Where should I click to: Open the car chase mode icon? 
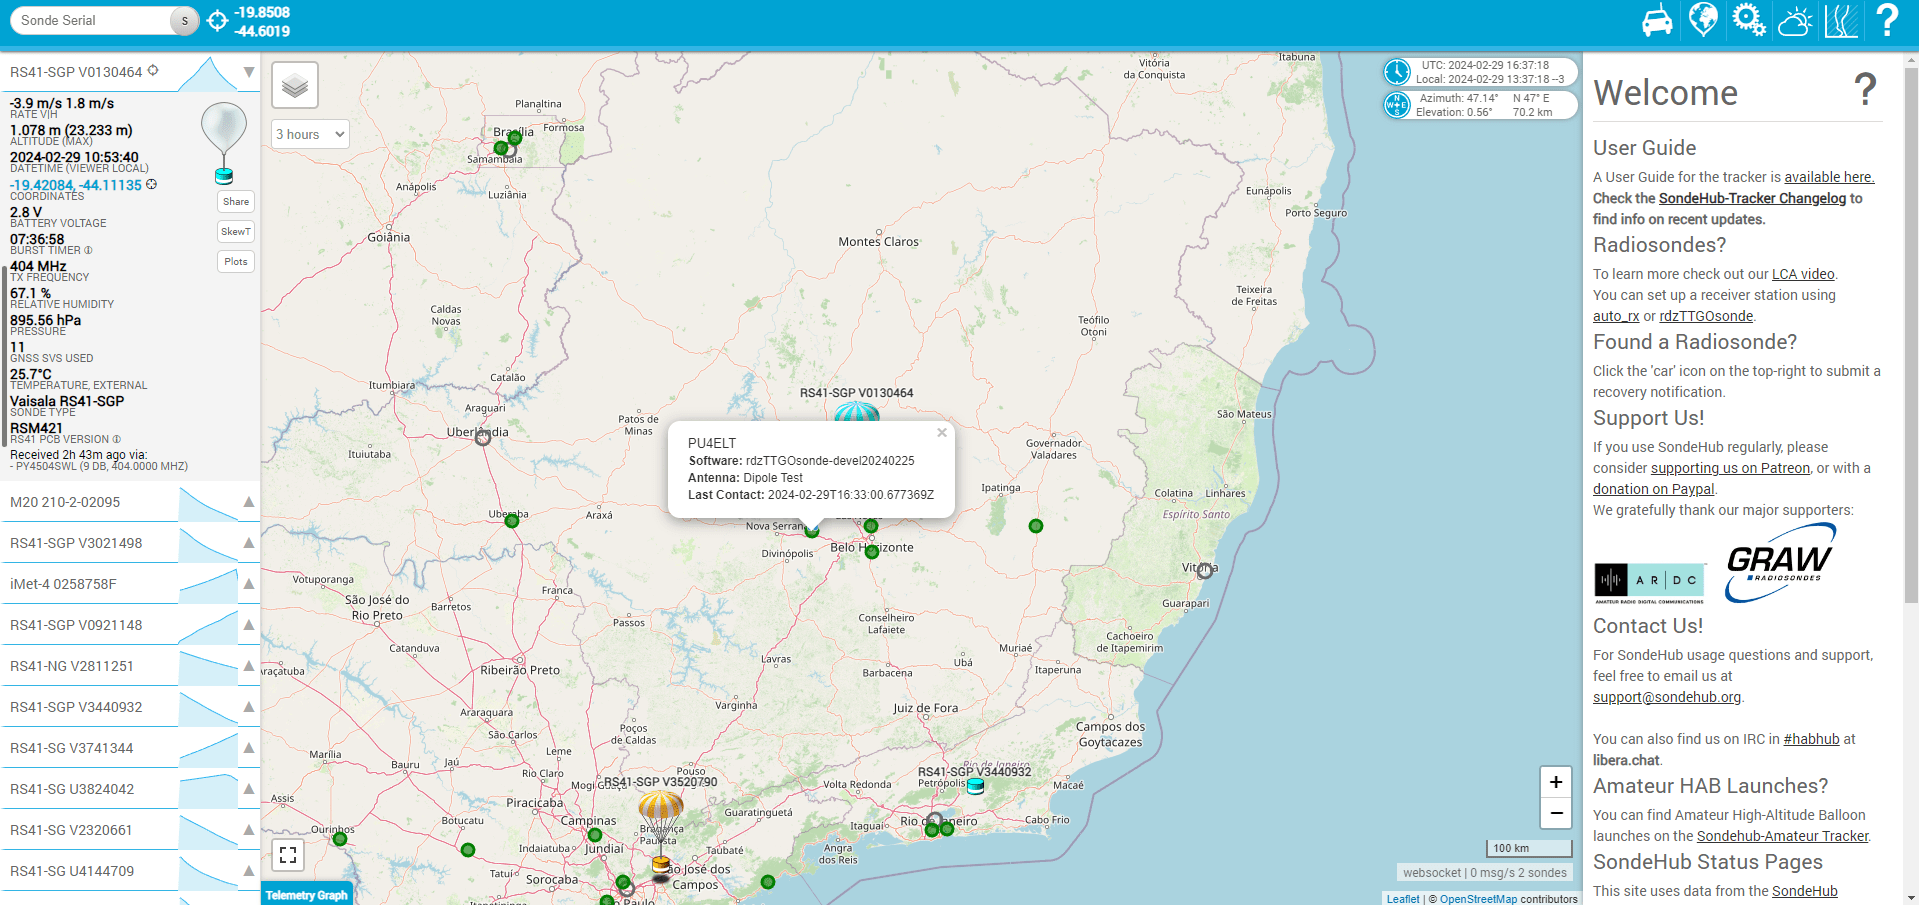tap(1657, 21)
